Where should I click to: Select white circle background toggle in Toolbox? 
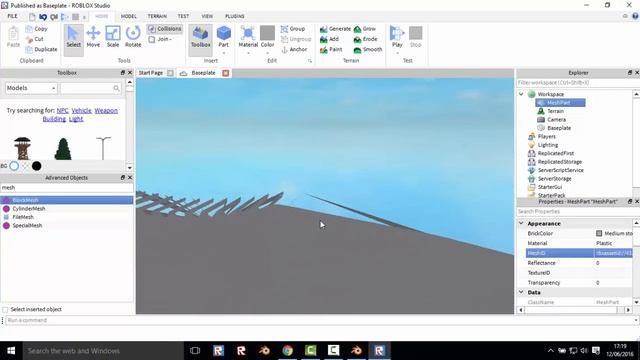14,166
